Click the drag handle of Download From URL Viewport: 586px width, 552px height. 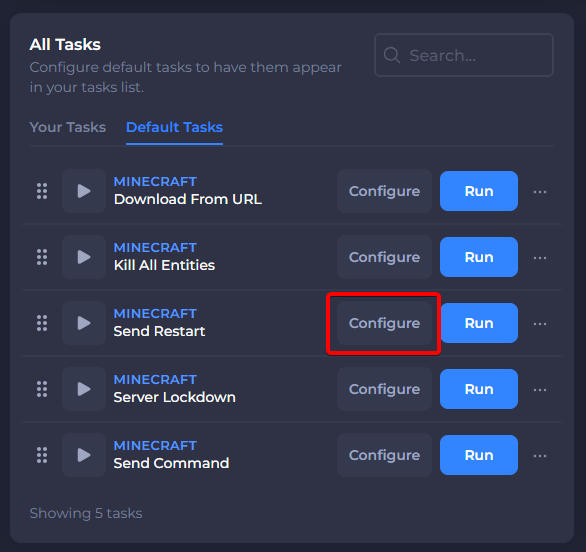tap(42, 191)
